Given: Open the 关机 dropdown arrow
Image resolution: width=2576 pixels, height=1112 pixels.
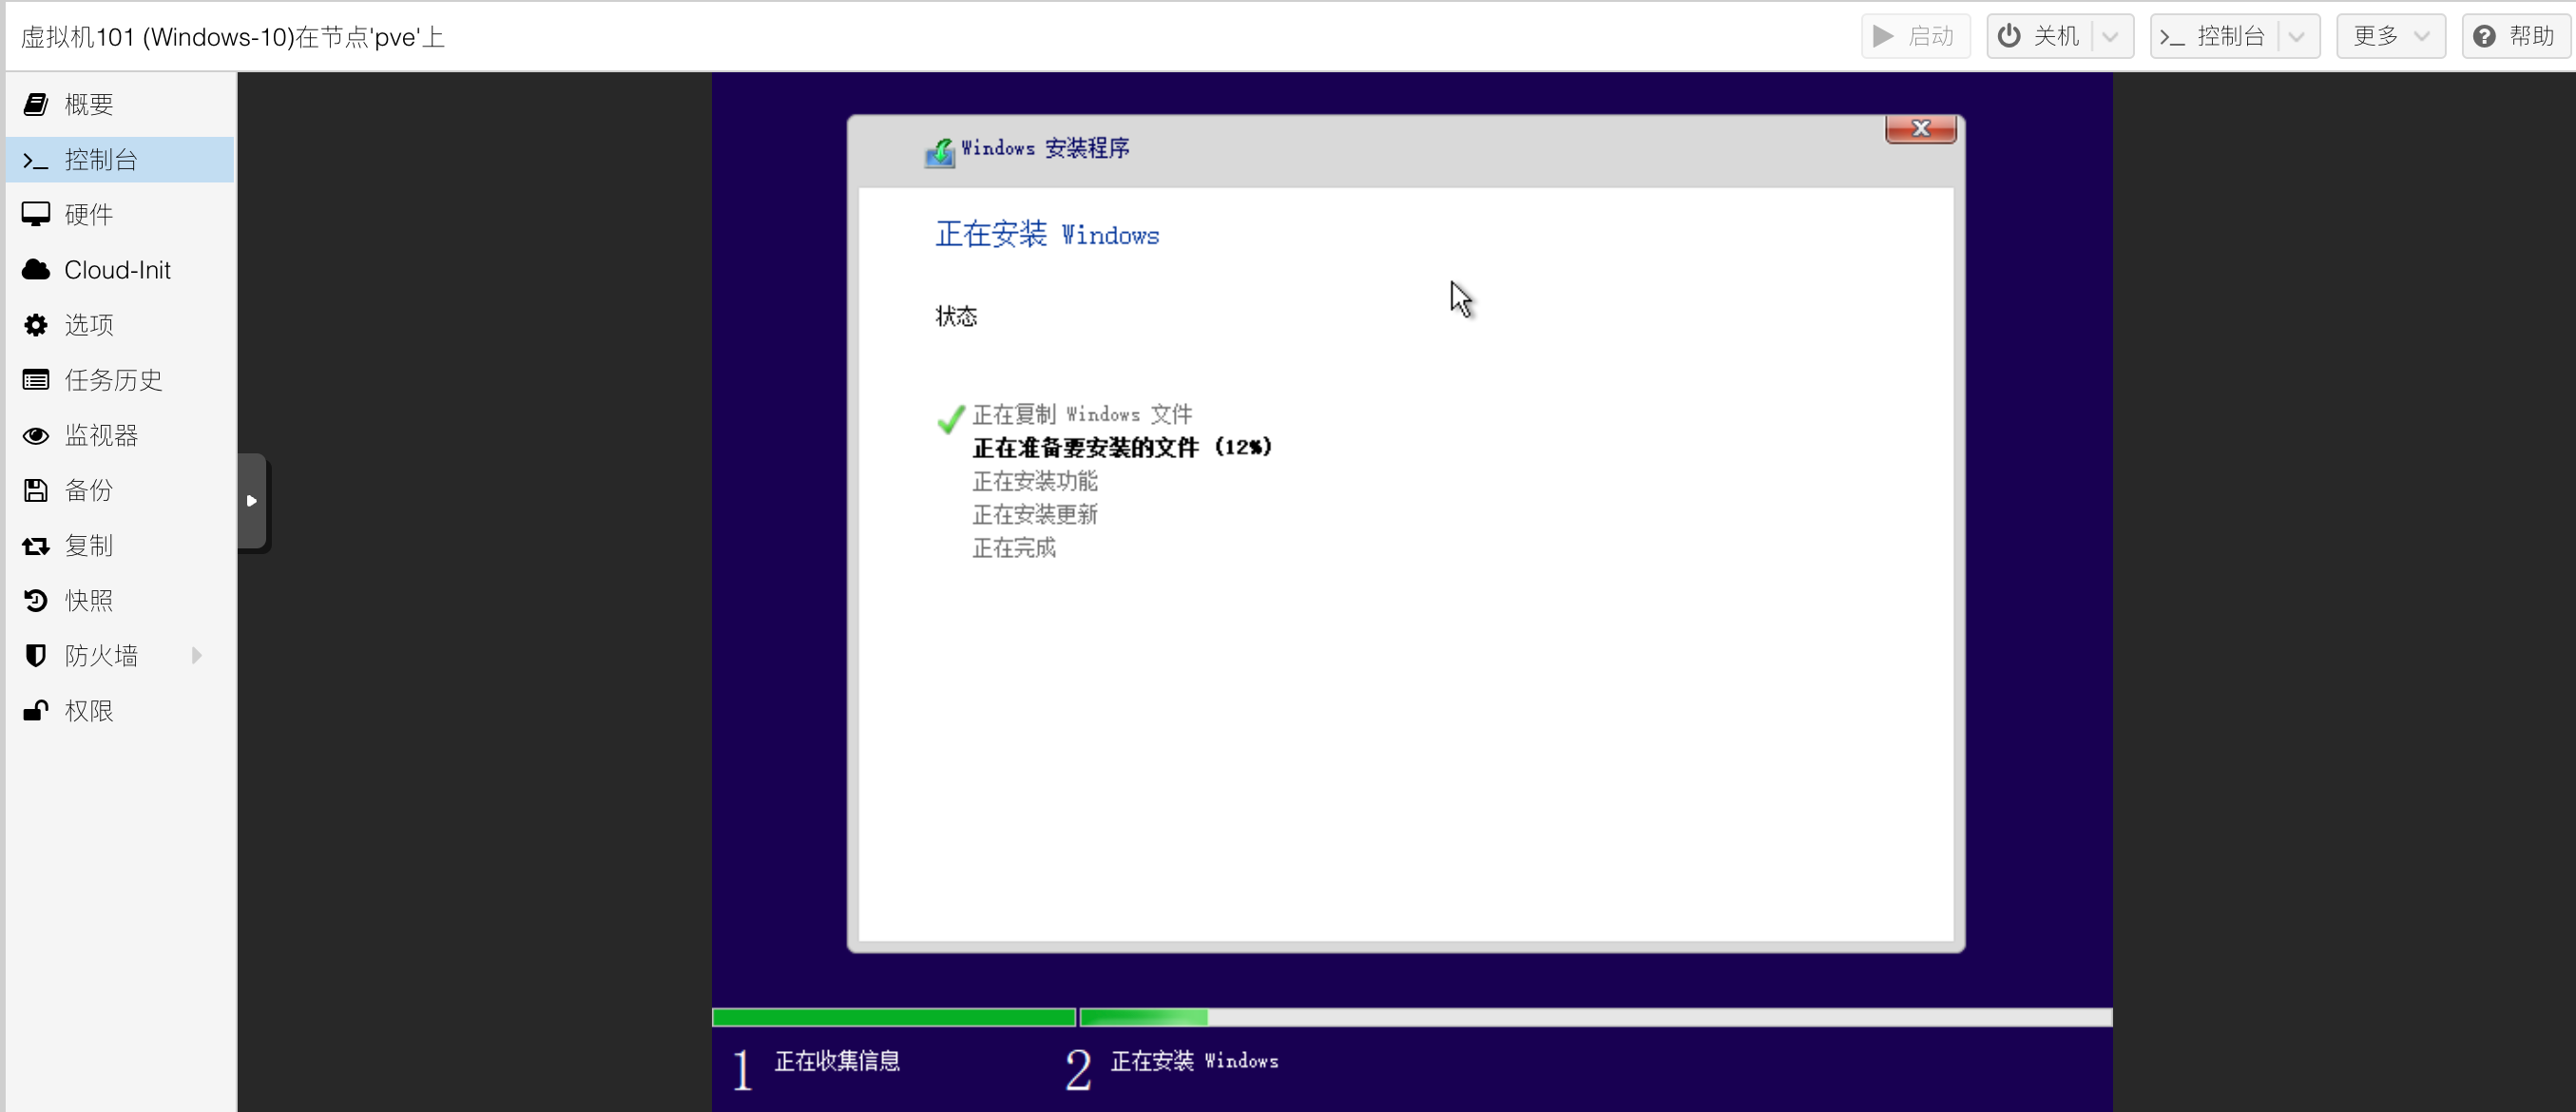Looking at the screenshot, I should click(x=2111, y=37).
